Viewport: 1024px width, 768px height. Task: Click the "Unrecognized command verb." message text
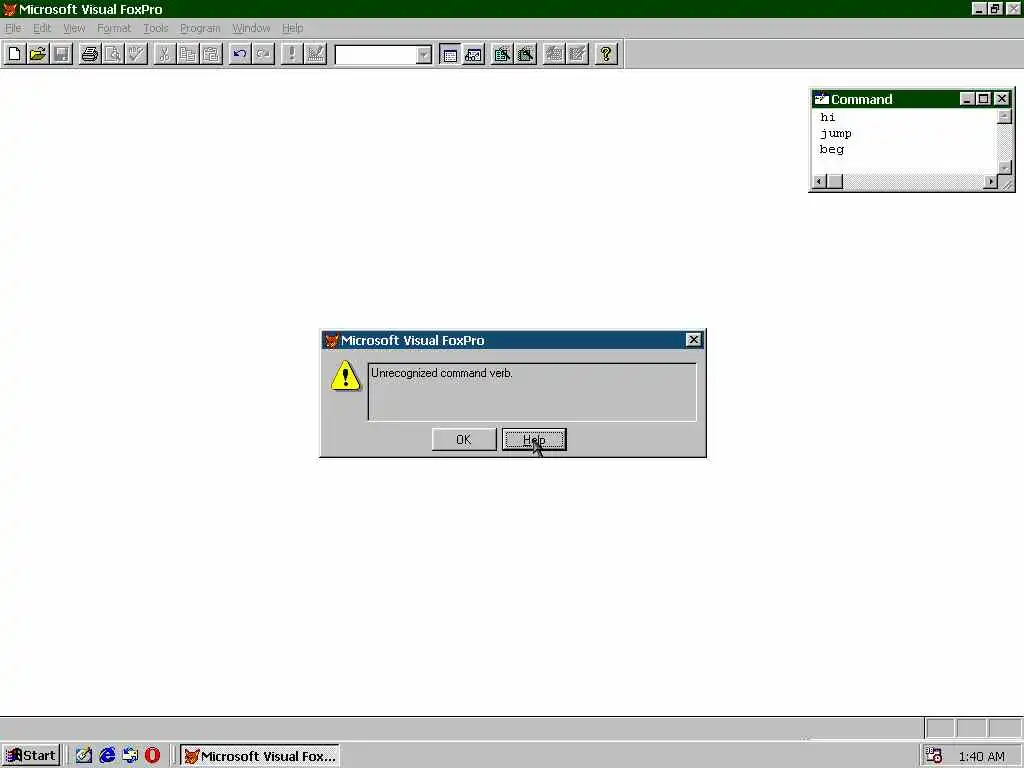[x=441, y=373]
